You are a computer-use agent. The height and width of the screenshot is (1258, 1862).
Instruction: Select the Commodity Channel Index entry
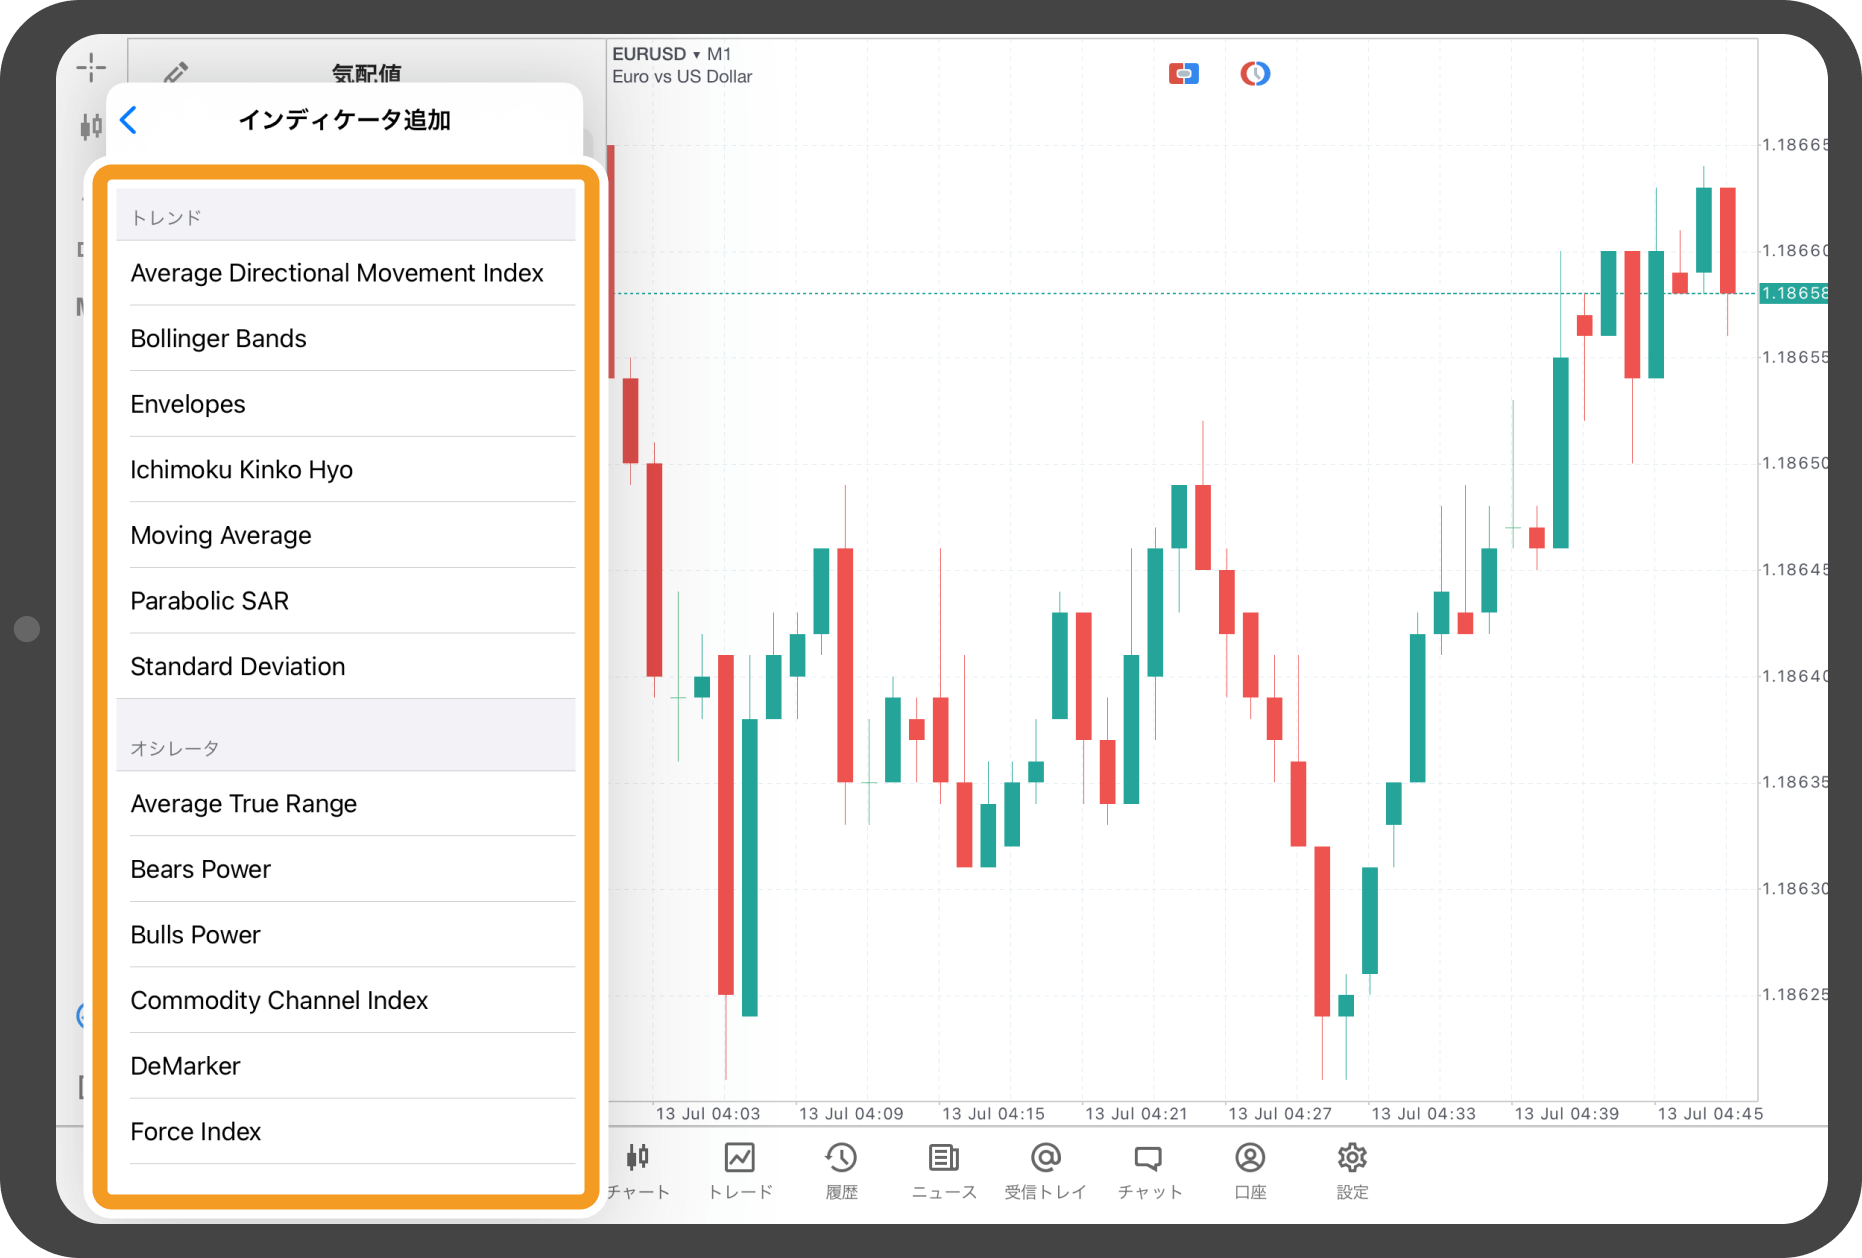(x=346, y=1000)
